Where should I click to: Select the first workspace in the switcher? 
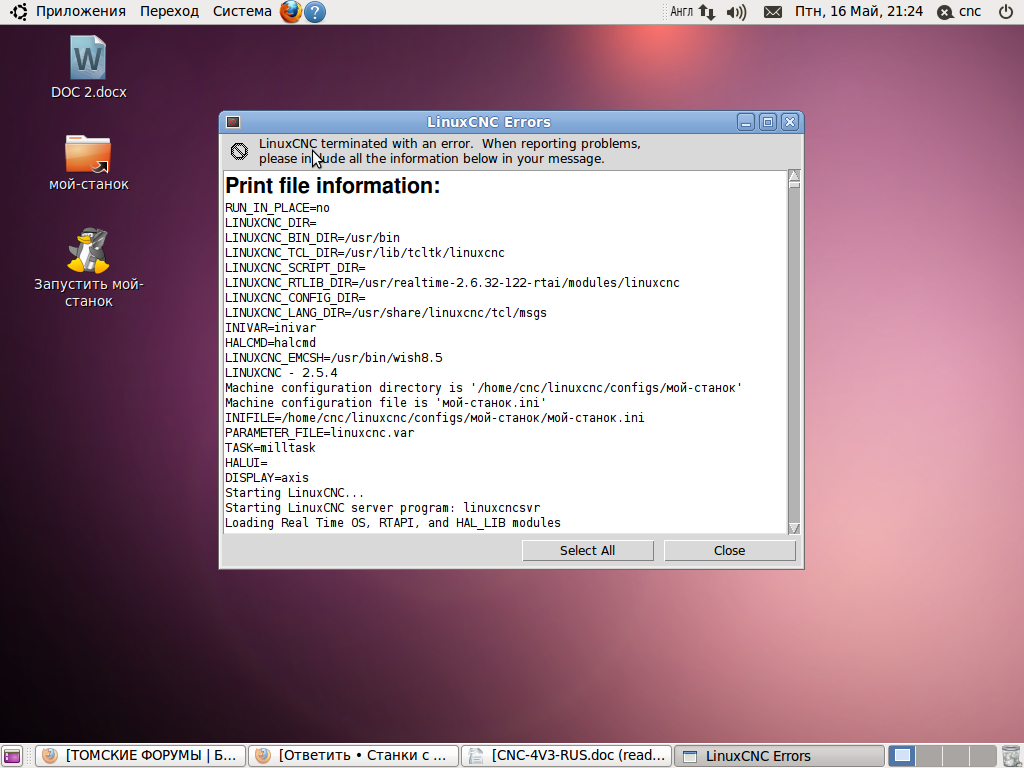point(902,756)
